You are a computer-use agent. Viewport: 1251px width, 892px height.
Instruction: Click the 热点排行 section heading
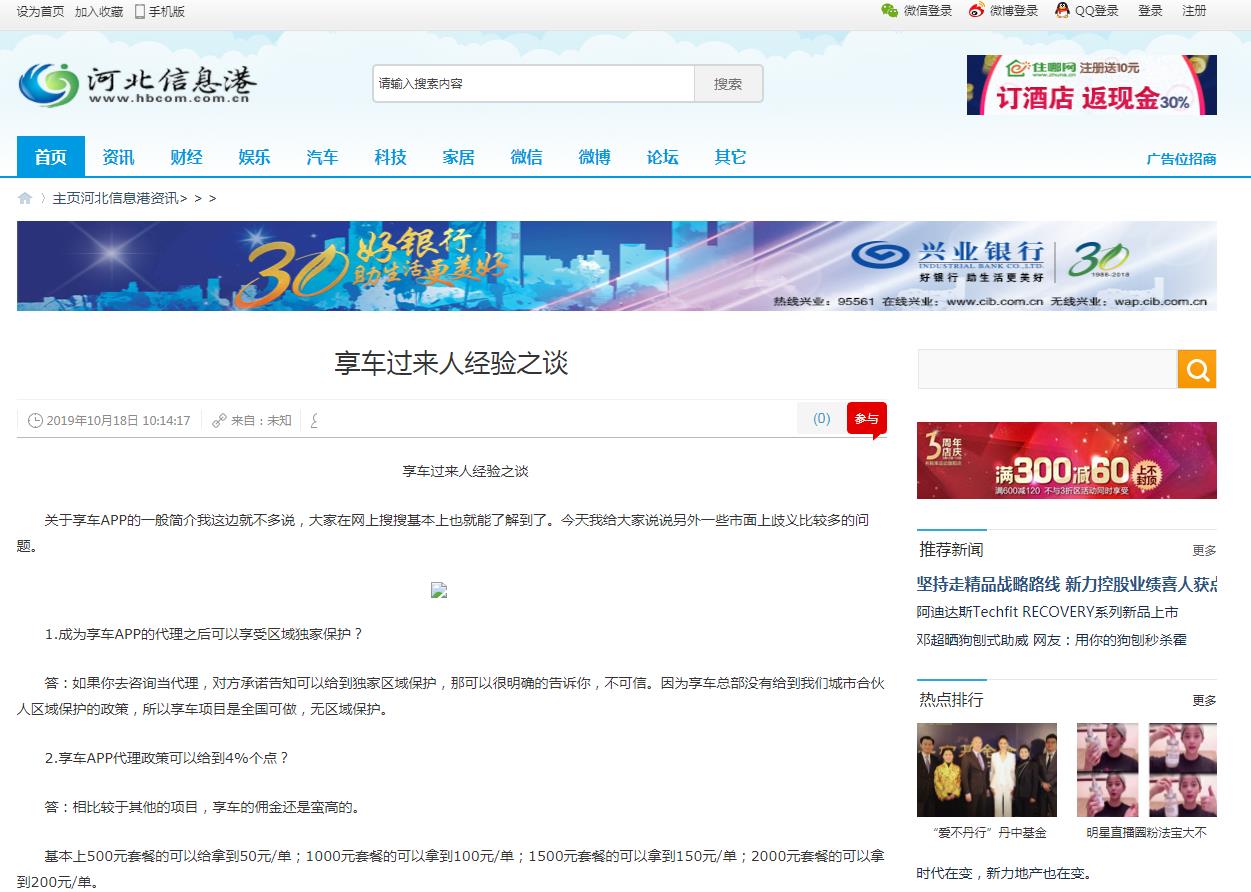pyautogui.click(x=951, y=700)
